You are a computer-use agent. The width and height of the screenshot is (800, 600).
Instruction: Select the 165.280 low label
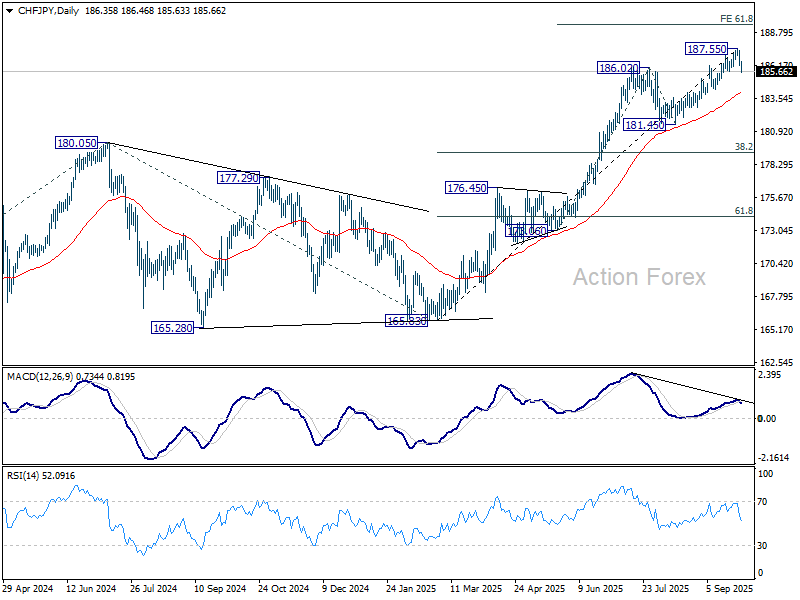point(172,328)
